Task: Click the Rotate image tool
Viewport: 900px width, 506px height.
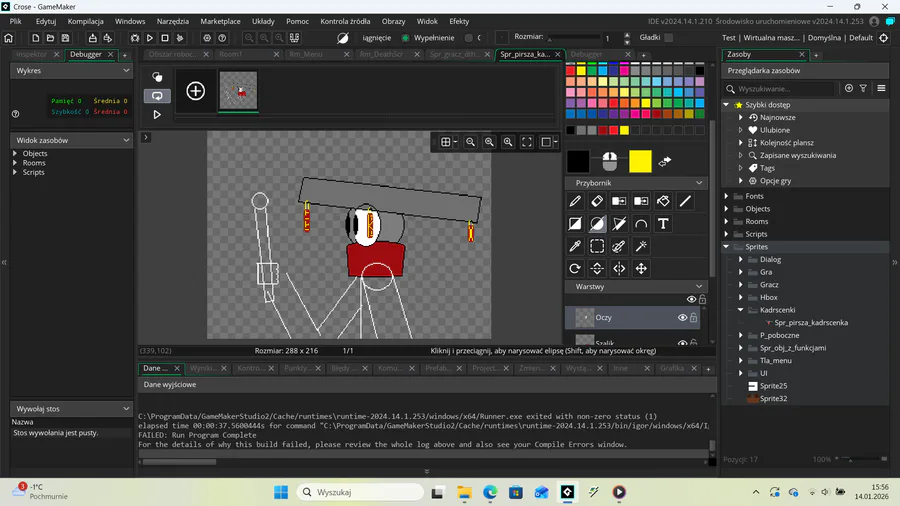Action: coord(575,268)
